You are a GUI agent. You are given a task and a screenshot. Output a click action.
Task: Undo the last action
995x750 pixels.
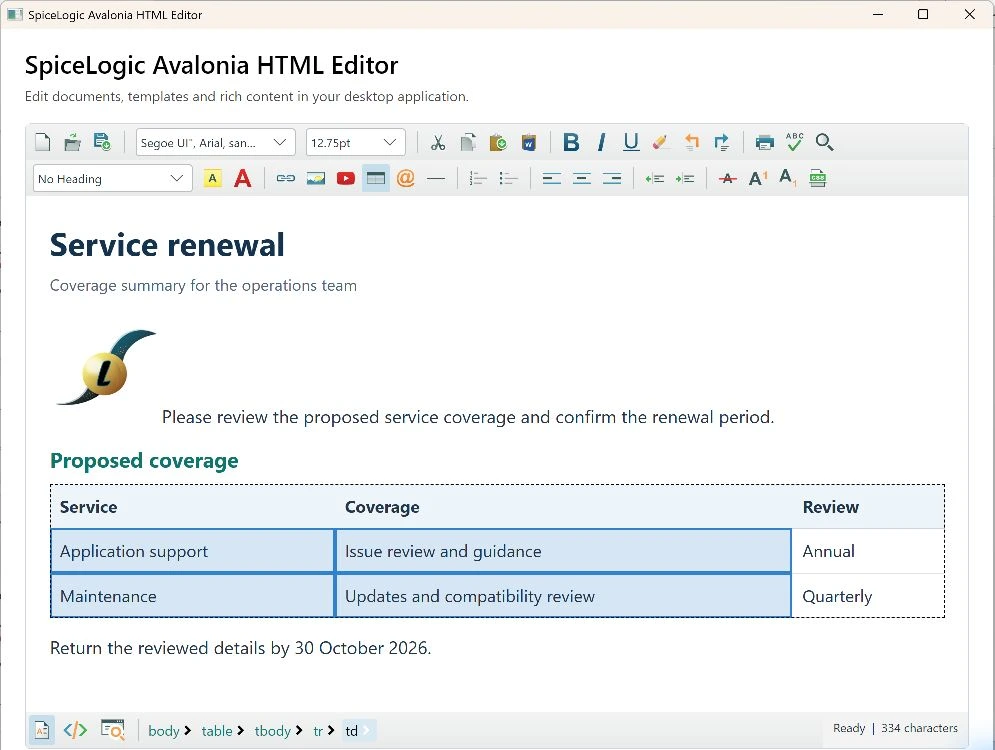[691, 142]
